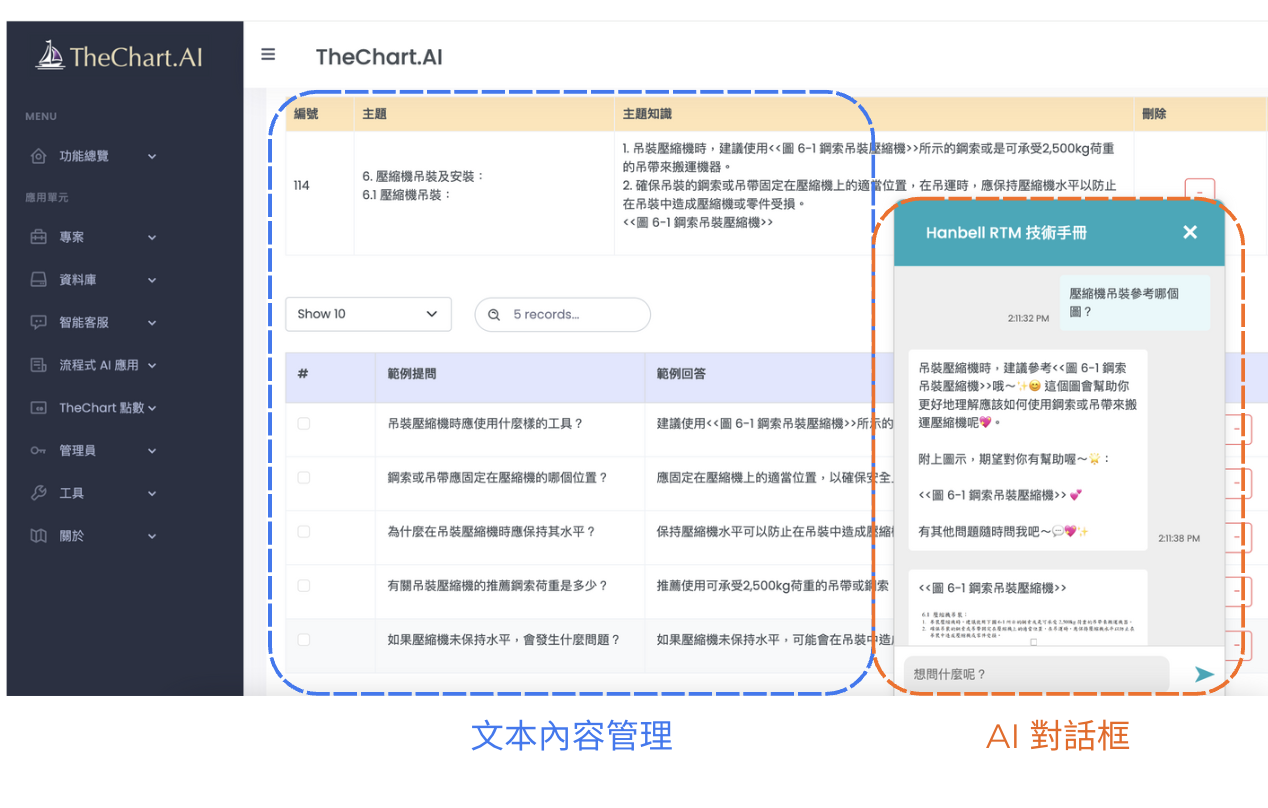This screenshot has height=808, width=1268.
Task: Click the hamburger menu icon
Action: 268,55
